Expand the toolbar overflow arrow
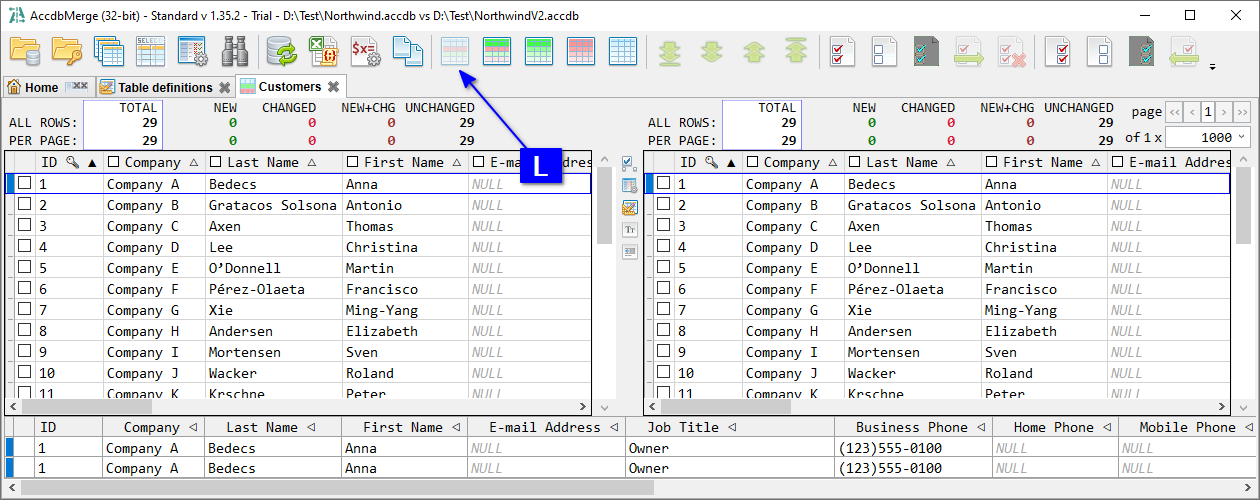The image size is (1260, 500). pyautogui.click(x=1213, y=68)
